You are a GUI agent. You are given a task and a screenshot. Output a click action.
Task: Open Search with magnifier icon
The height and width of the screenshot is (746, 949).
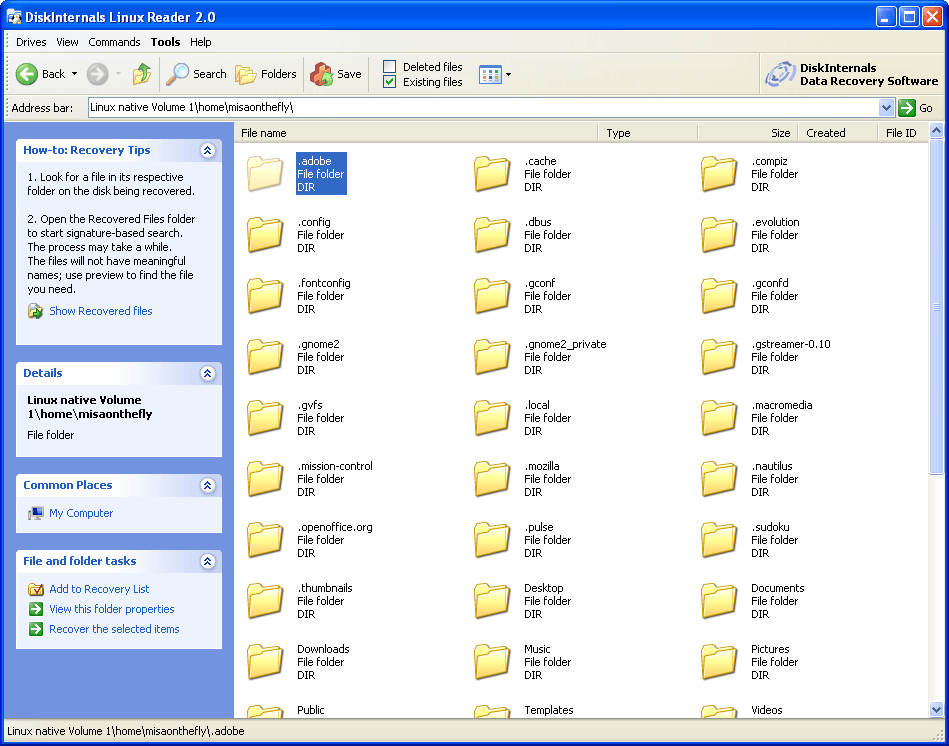(x=178, y=74)
